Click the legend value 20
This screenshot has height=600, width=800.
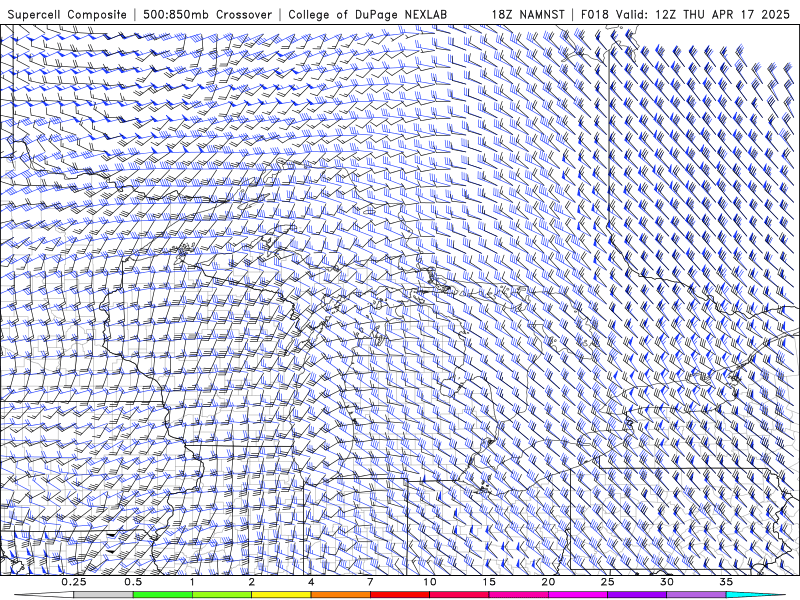548,582
